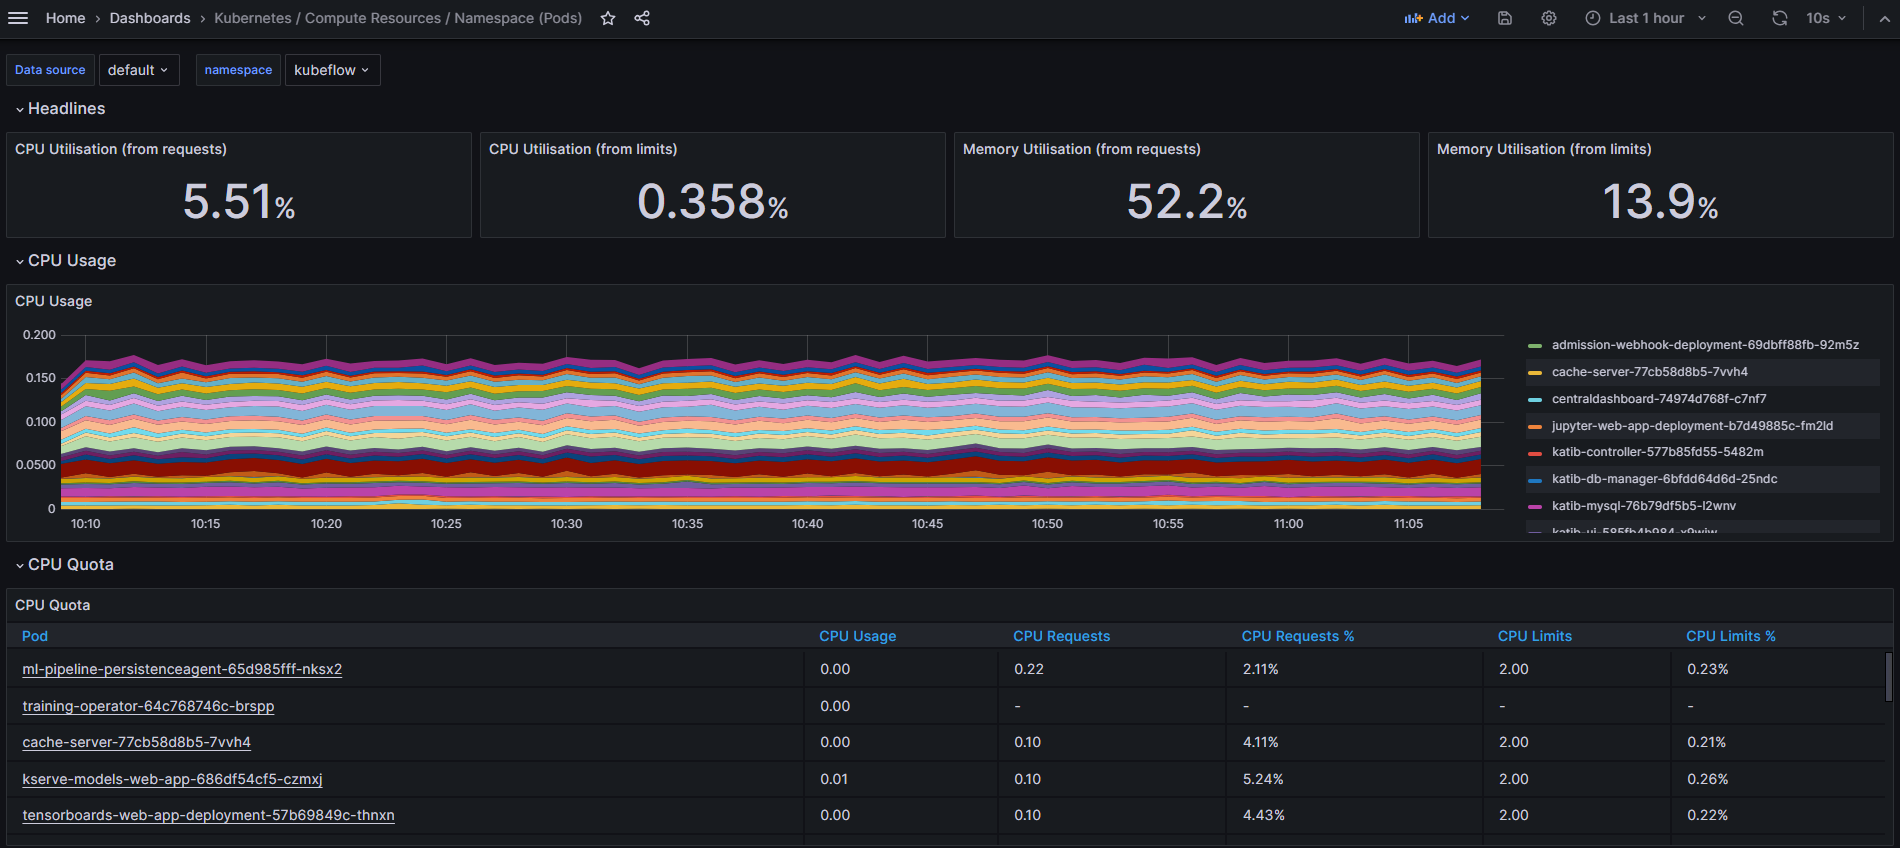
Task: Toggle the katib-controller series in the legend
Action: click(1657, 452)
